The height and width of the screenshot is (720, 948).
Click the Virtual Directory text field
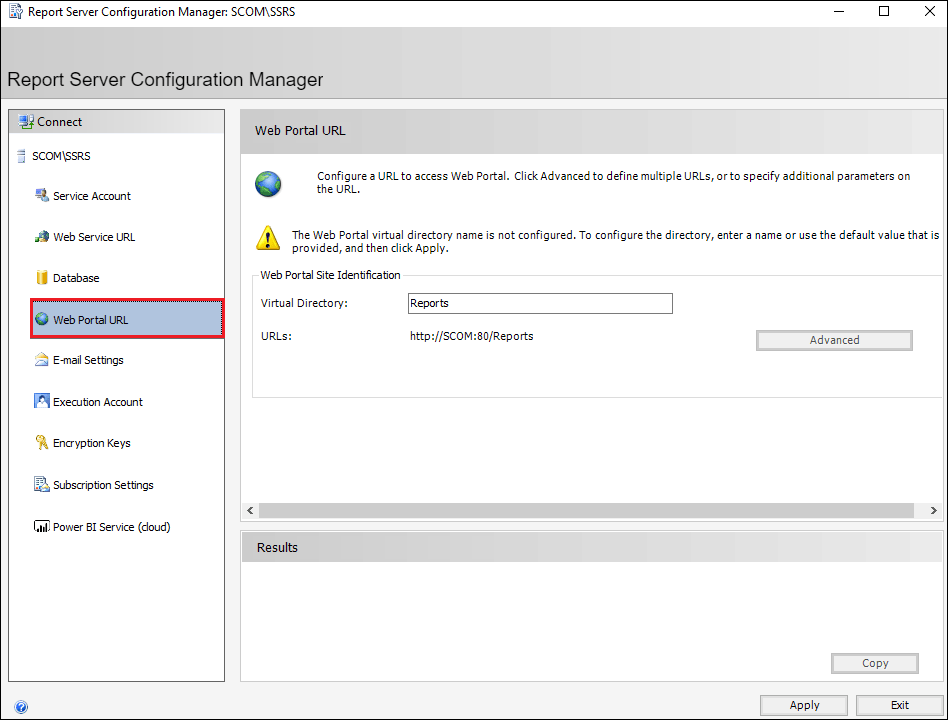[540, 303]
